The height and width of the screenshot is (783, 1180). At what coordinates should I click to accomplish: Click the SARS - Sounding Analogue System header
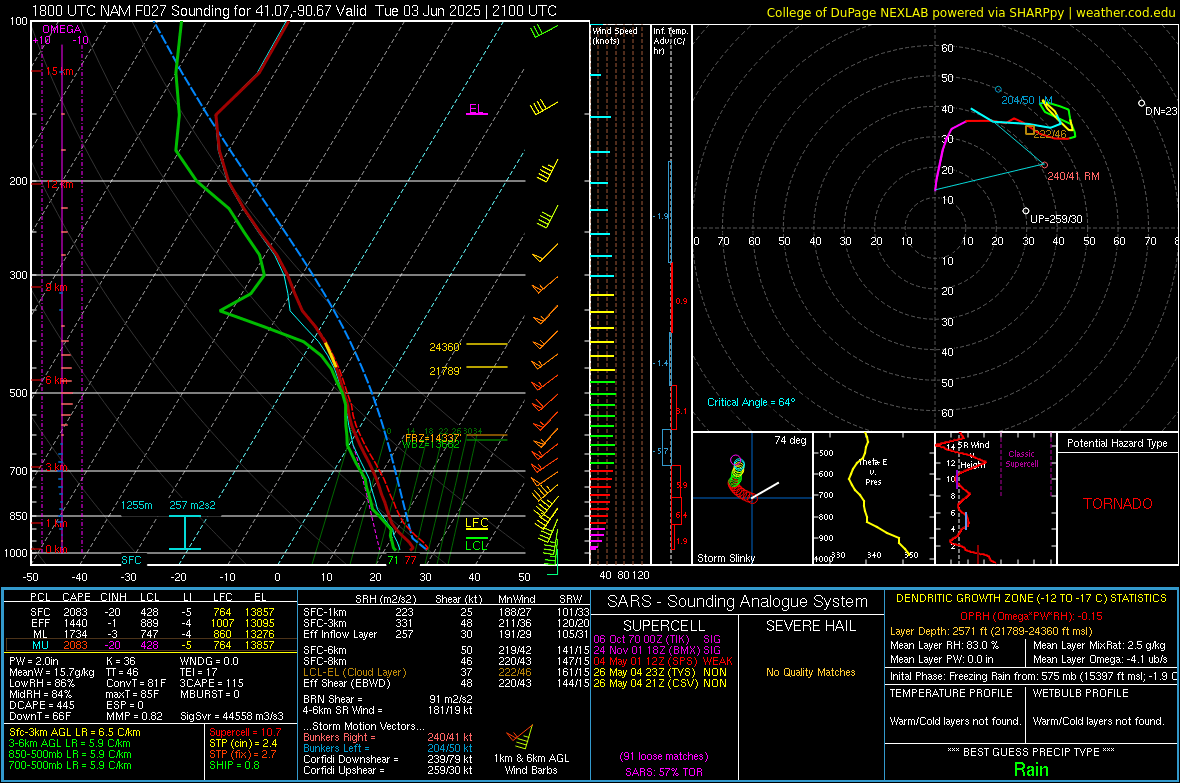coord(738,602)
